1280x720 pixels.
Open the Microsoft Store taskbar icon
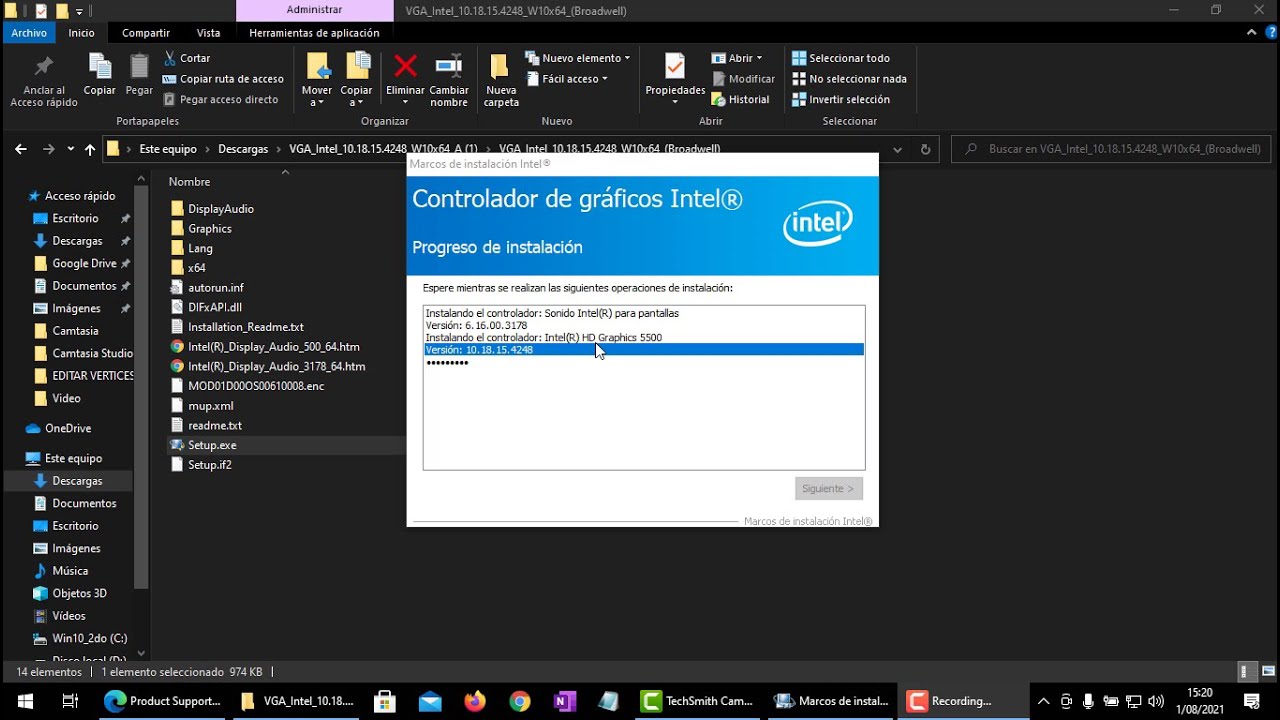click(x=384, y=701)
